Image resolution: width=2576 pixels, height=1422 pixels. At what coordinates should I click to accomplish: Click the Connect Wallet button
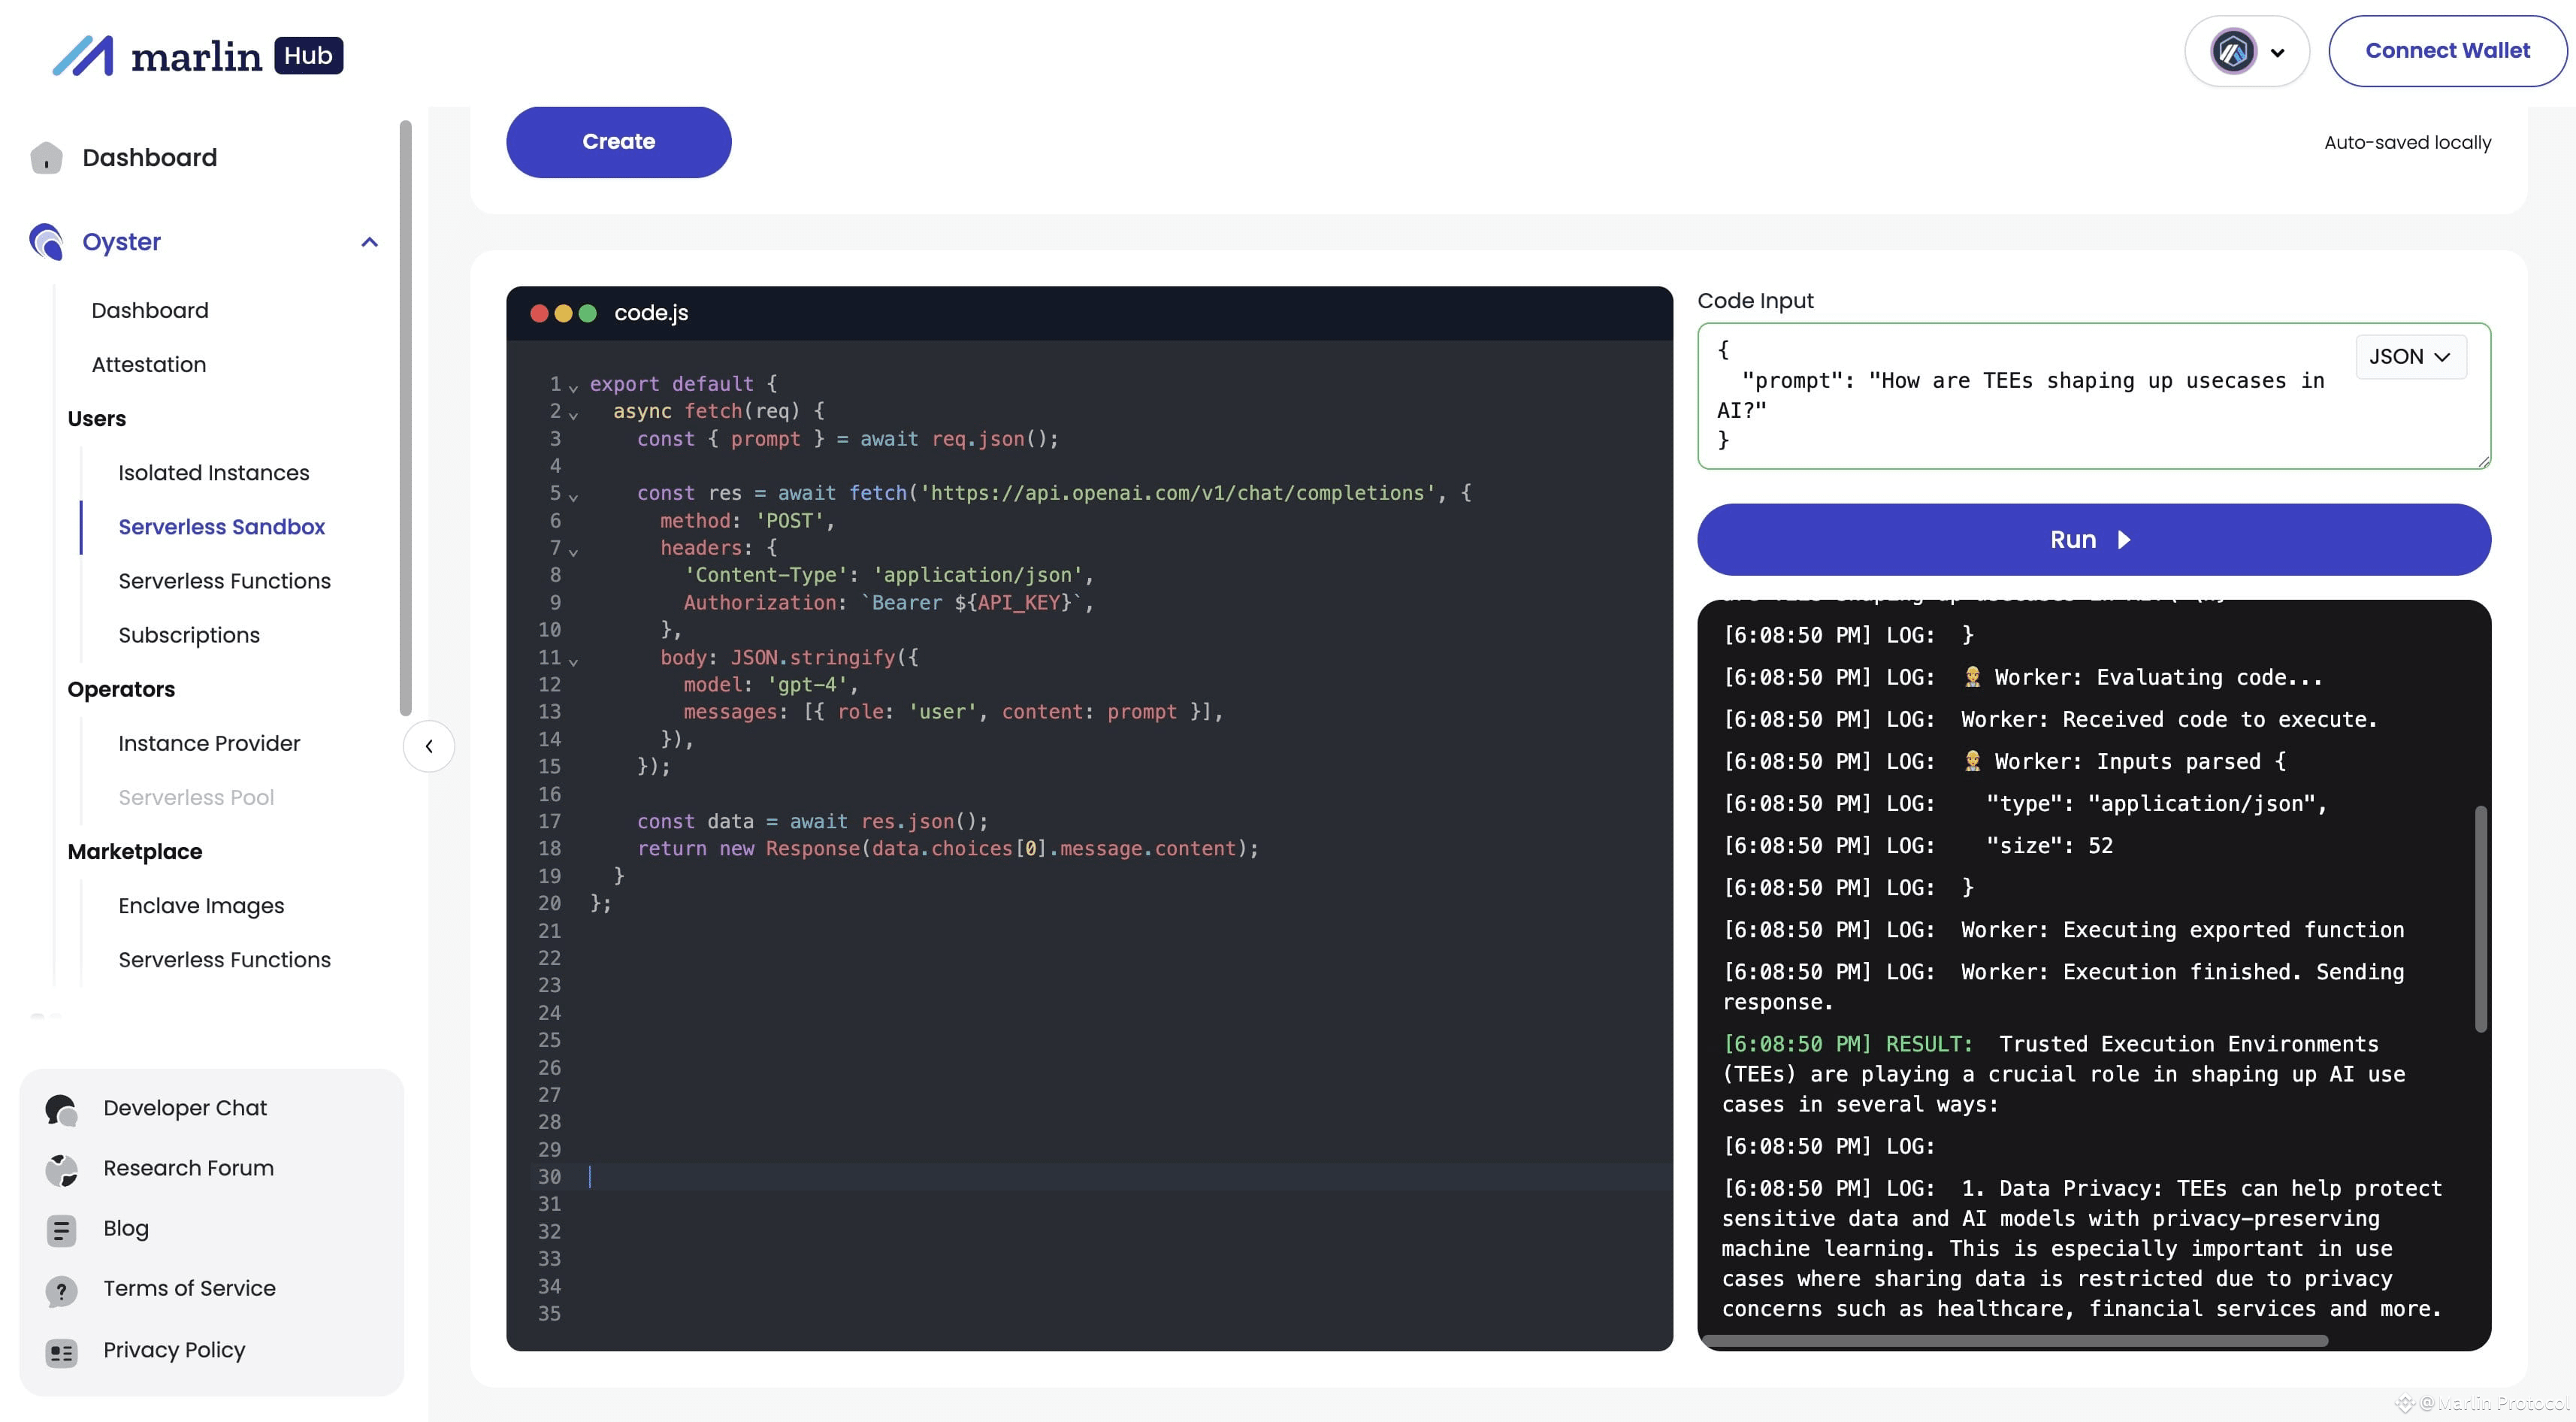coord(2447,51)
